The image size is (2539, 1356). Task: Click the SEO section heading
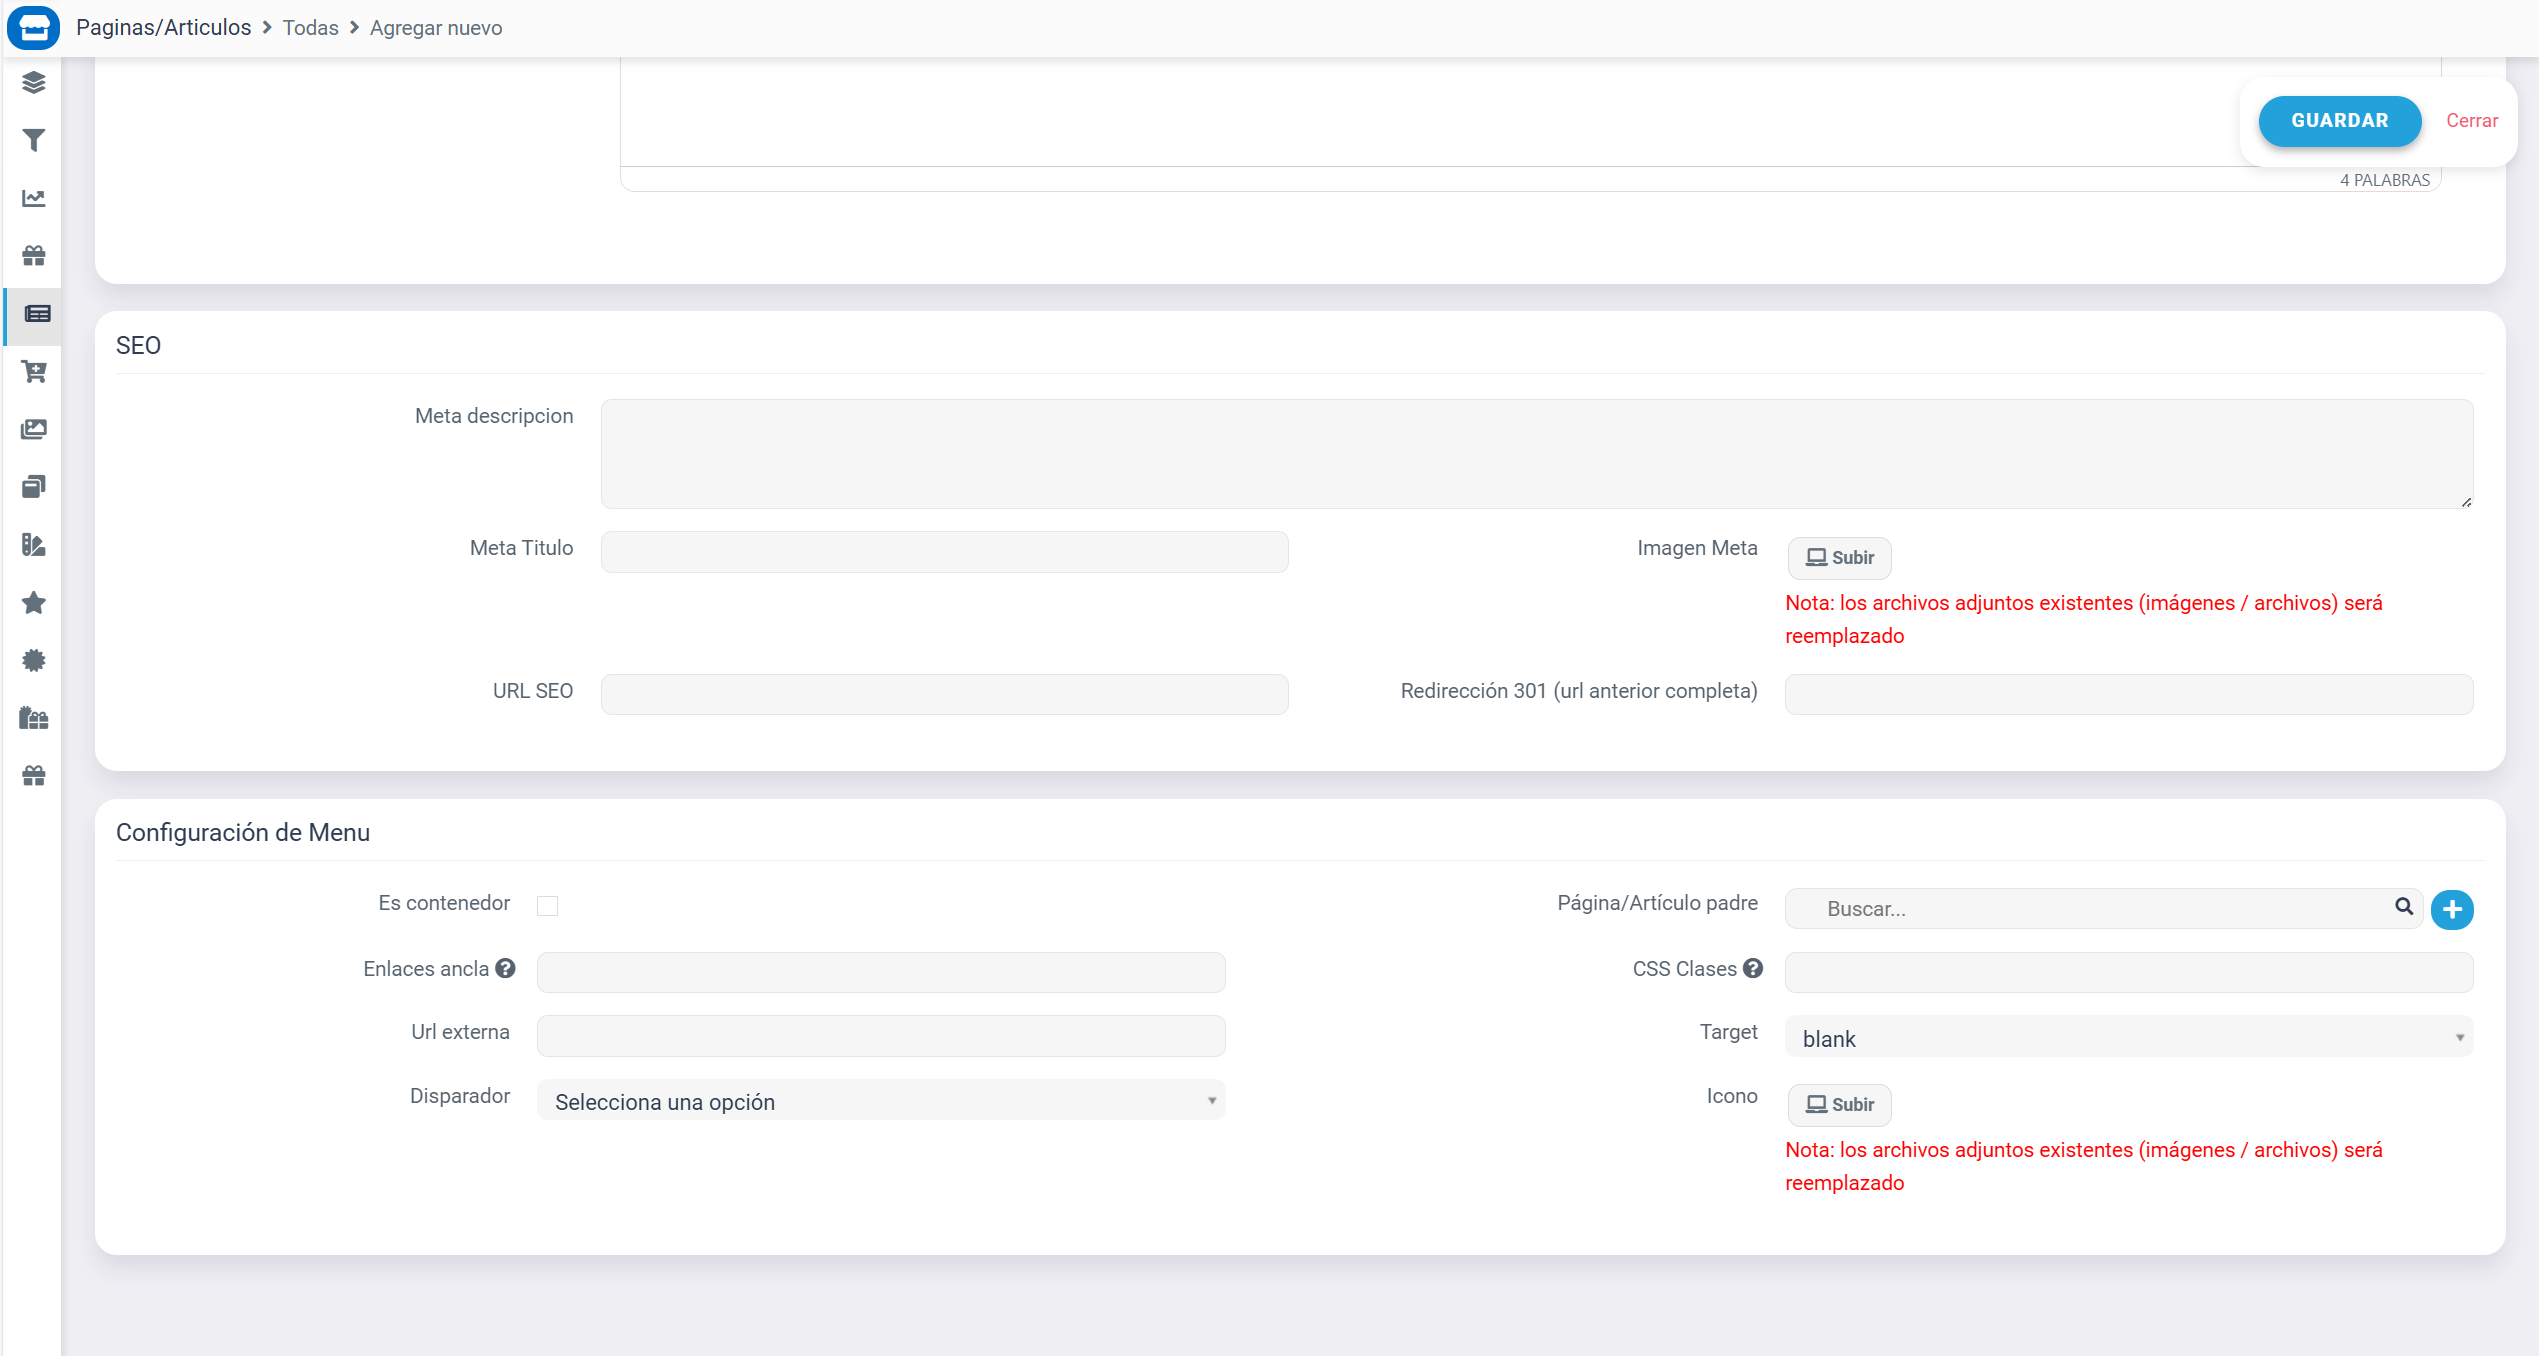click(x=138, y=345)
